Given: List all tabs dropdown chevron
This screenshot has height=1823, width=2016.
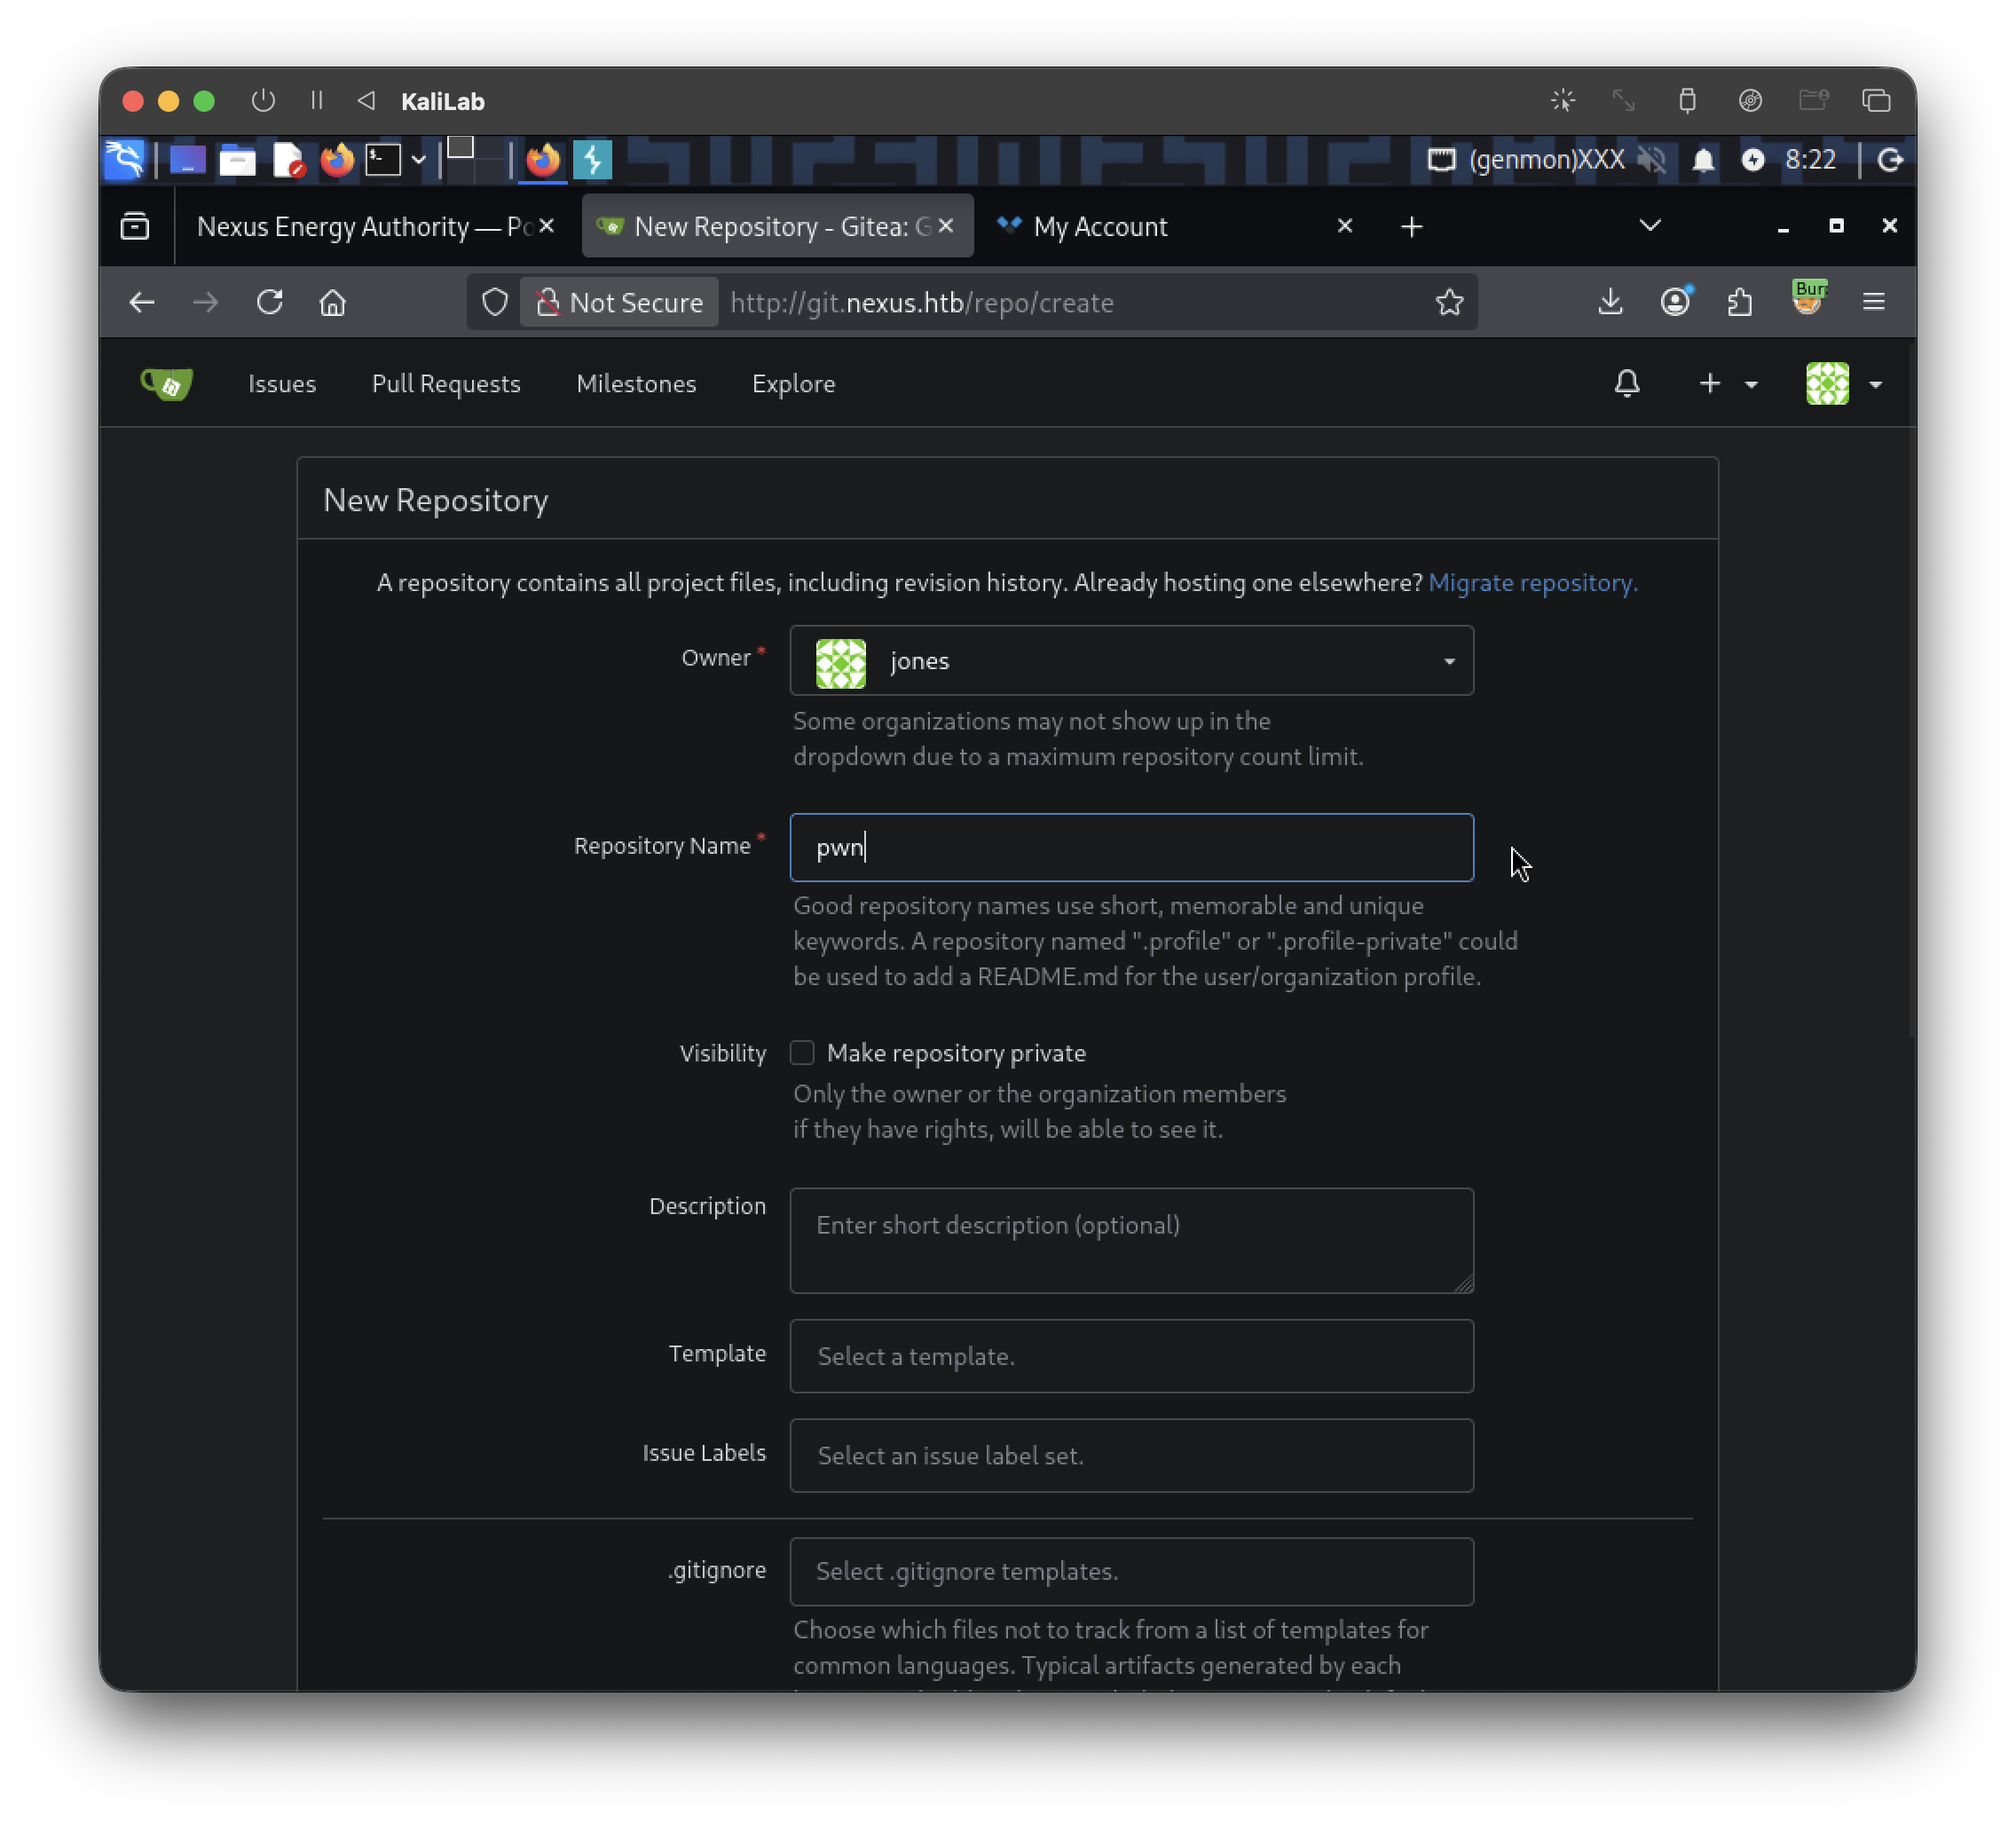Looking at the screenshot, I should pyautogui.click(x=1650, y=226).
